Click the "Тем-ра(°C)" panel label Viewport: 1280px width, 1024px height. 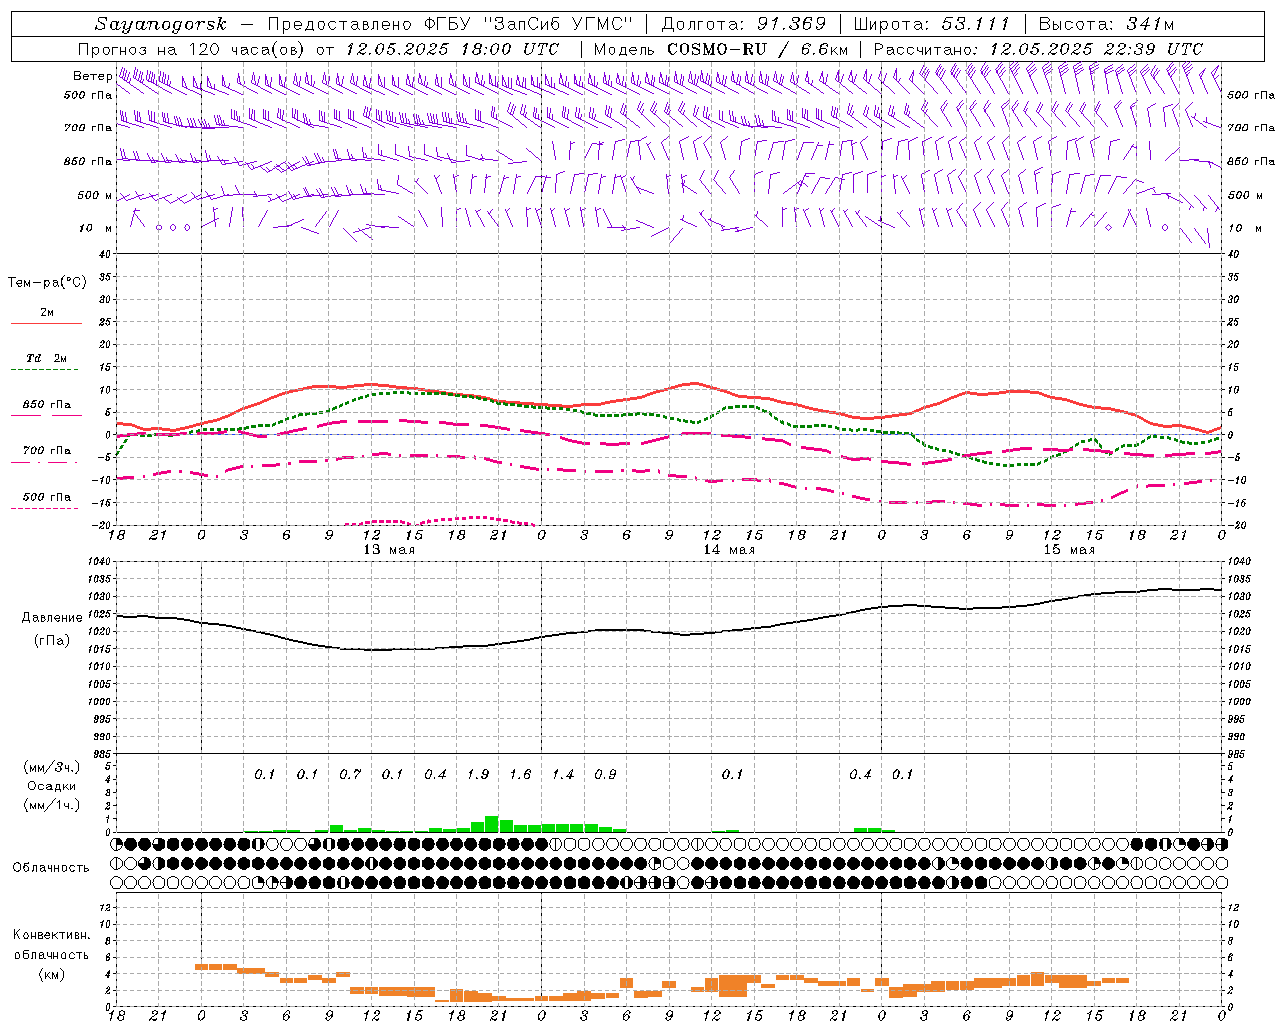(x=48, y=283)
